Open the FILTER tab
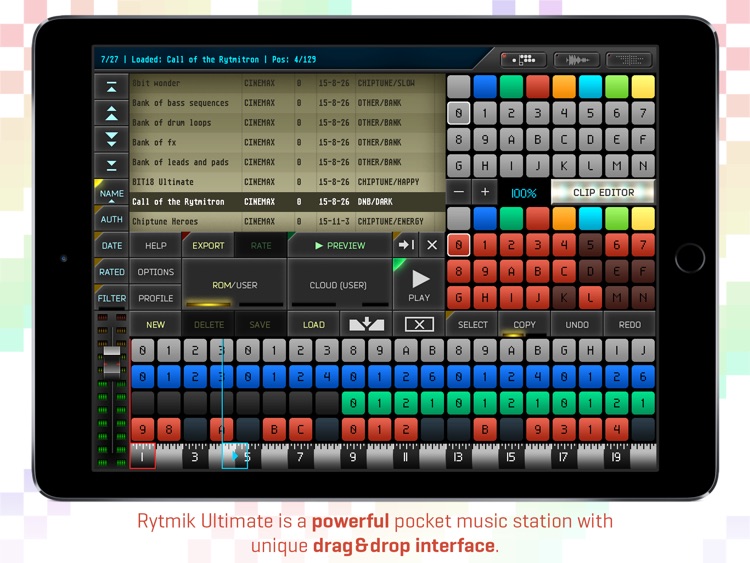This screenshot has height=563, width=750. coord(111,298)
